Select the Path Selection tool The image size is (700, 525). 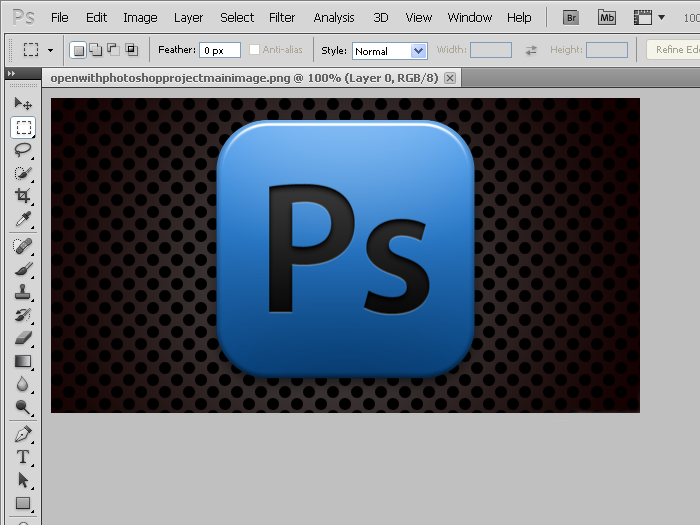[23, 480]
